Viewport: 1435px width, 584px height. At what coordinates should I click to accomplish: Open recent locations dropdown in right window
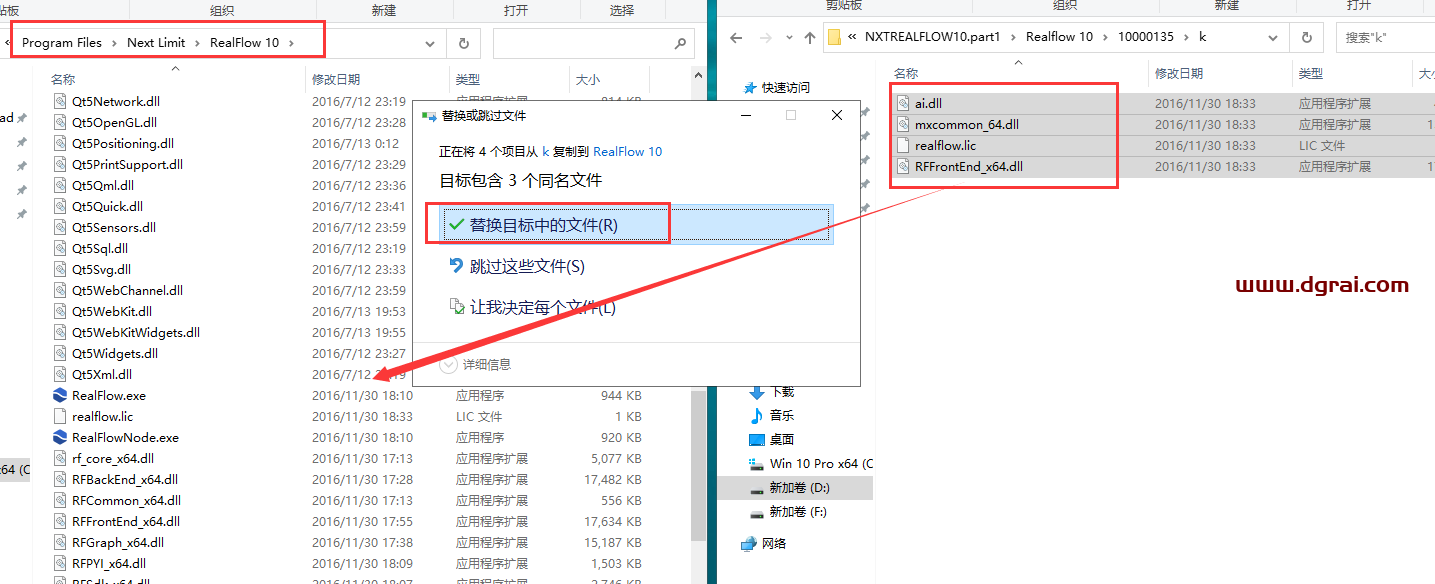click(x=788, y=38)
